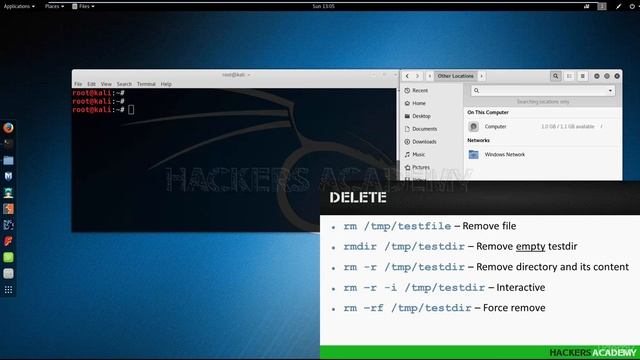Open the terminal View menu

click(106, 84)
